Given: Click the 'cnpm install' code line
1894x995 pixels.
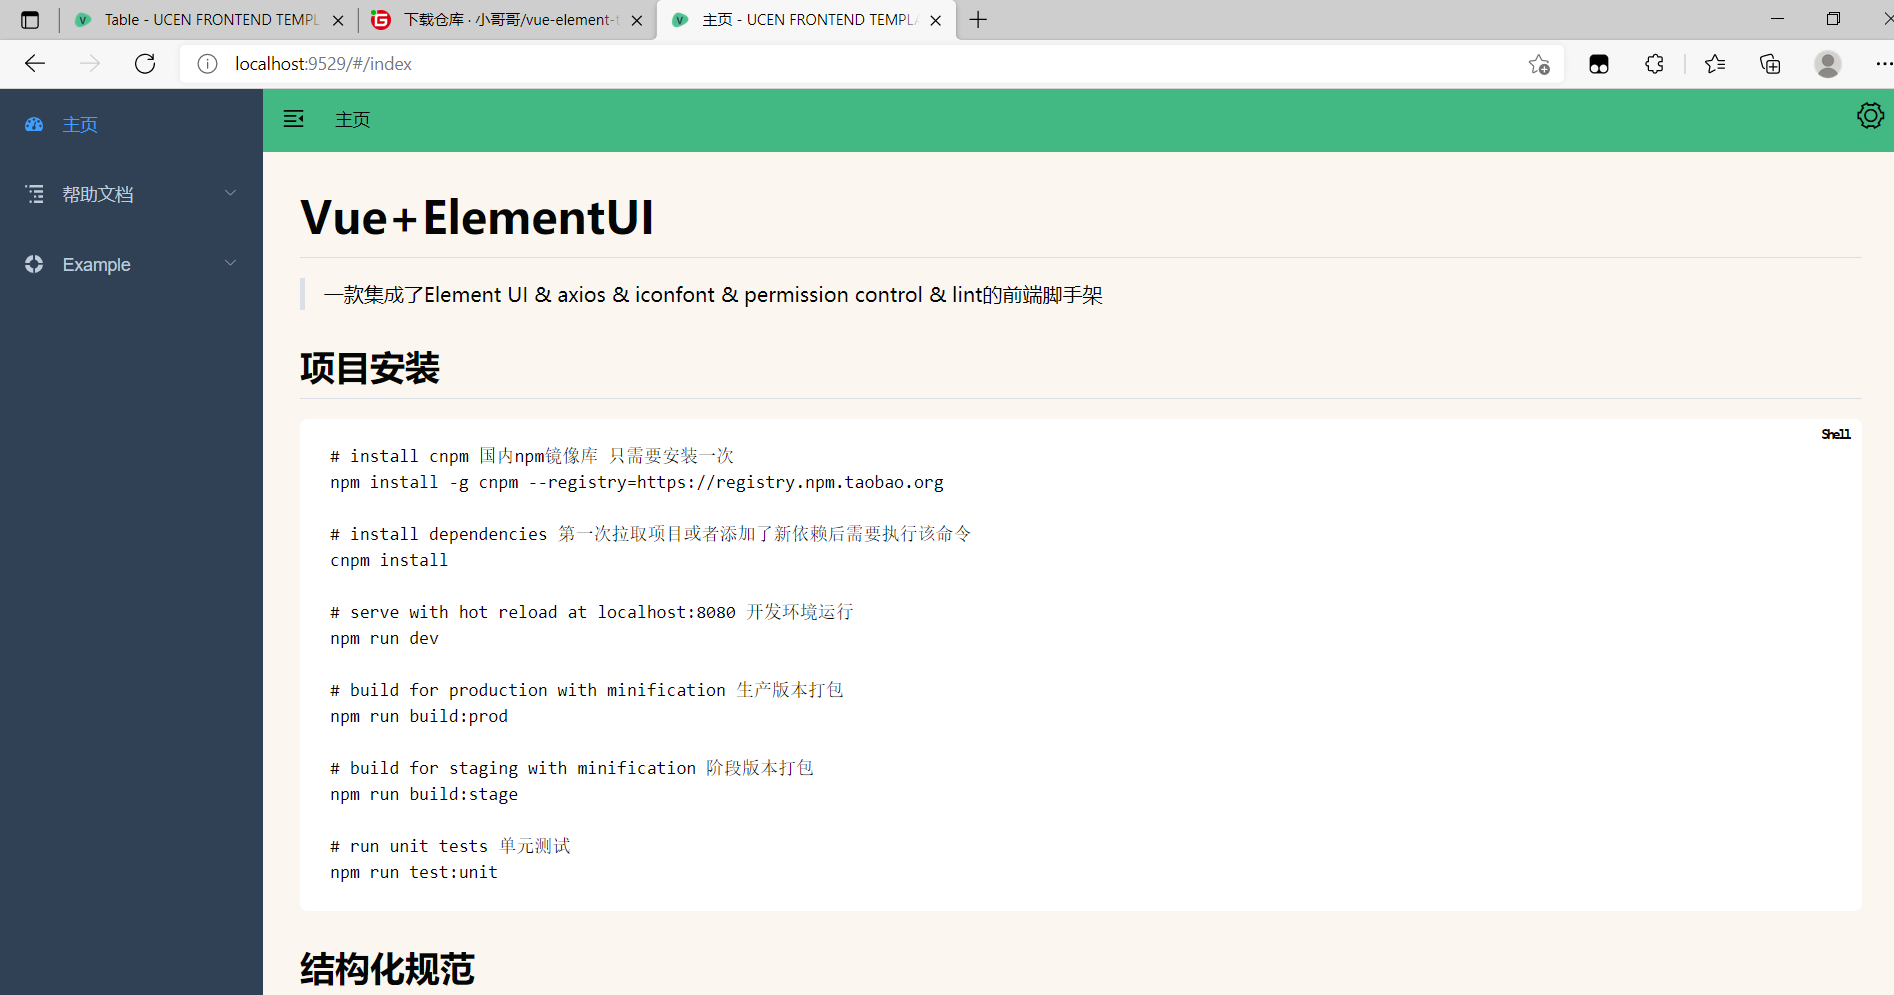Looking at the screenshot, I should 389,560.
